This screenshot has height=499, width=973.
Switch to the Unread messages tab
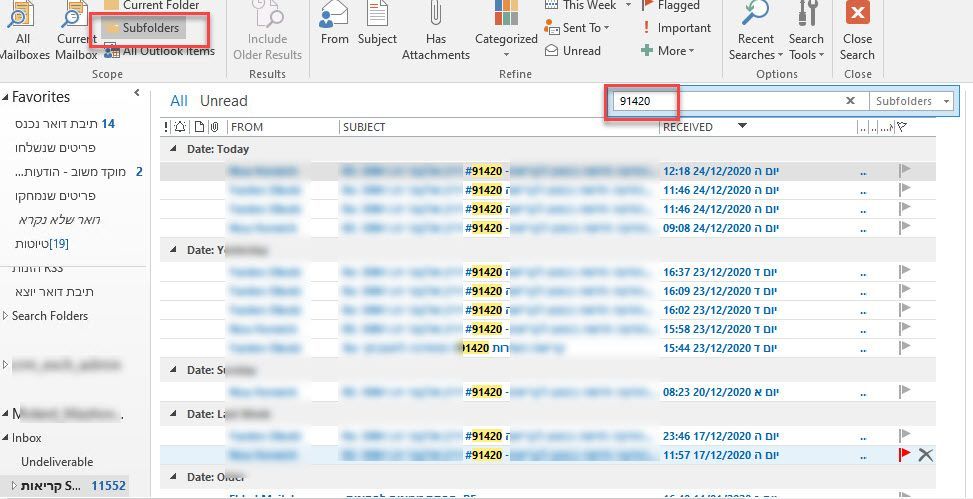tap(223, 101)
